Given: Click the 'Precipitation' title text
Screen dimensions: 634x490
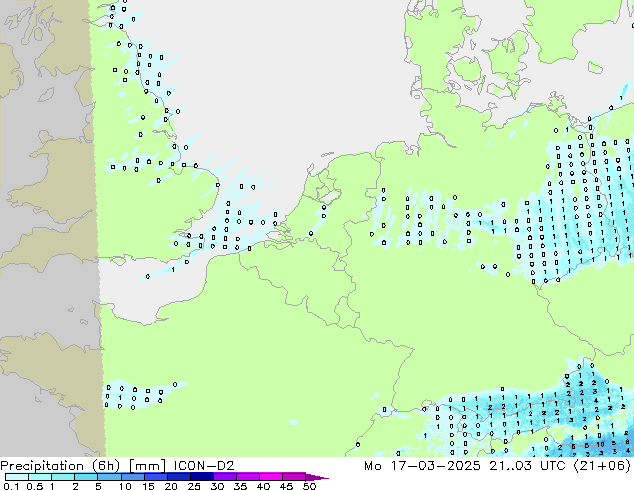Looking at the screenshot, I should click(x=42, y=466).
